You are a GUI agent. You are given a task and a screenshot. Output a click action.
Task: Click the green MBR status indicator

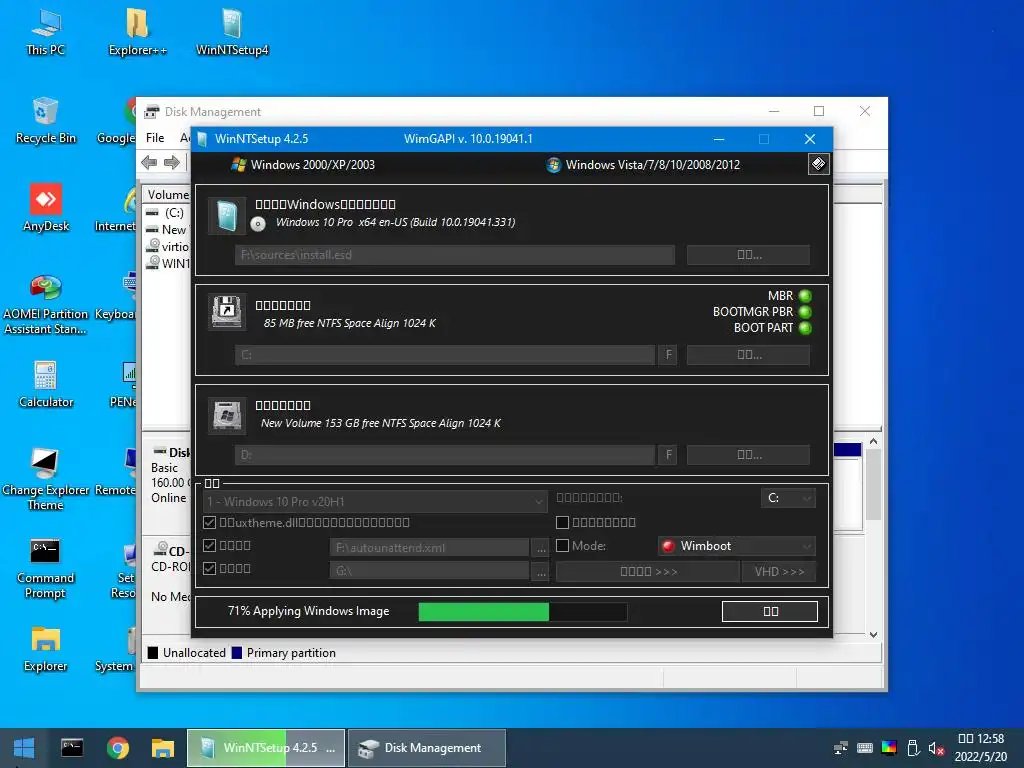click(805, 296)
